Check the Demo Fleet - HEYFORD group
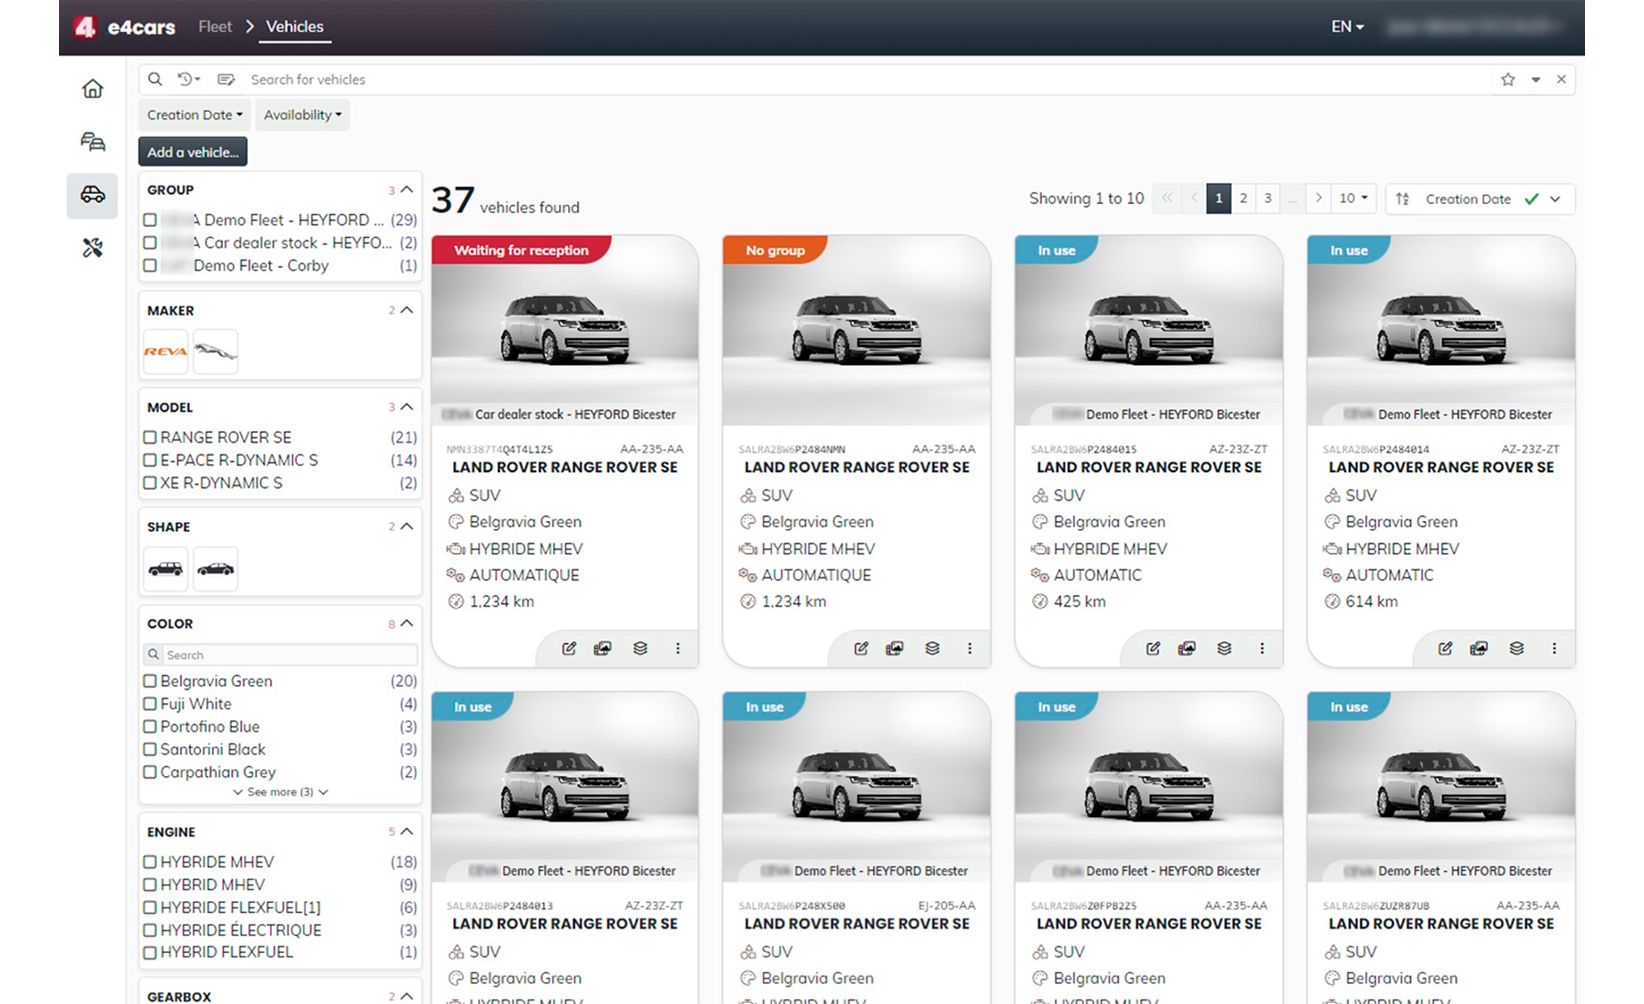1644x1004 pixels. pyautogui.click(x=150, y=220)
